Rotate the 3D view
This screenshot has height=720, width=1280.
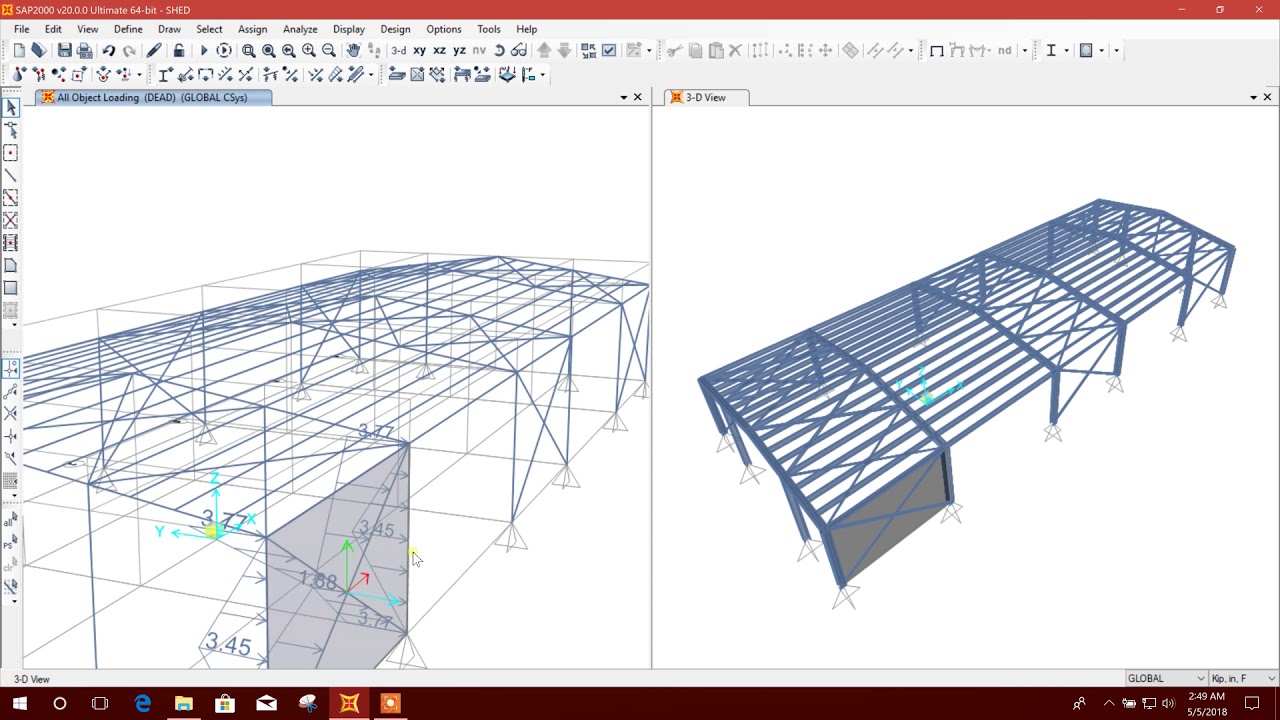499,50
